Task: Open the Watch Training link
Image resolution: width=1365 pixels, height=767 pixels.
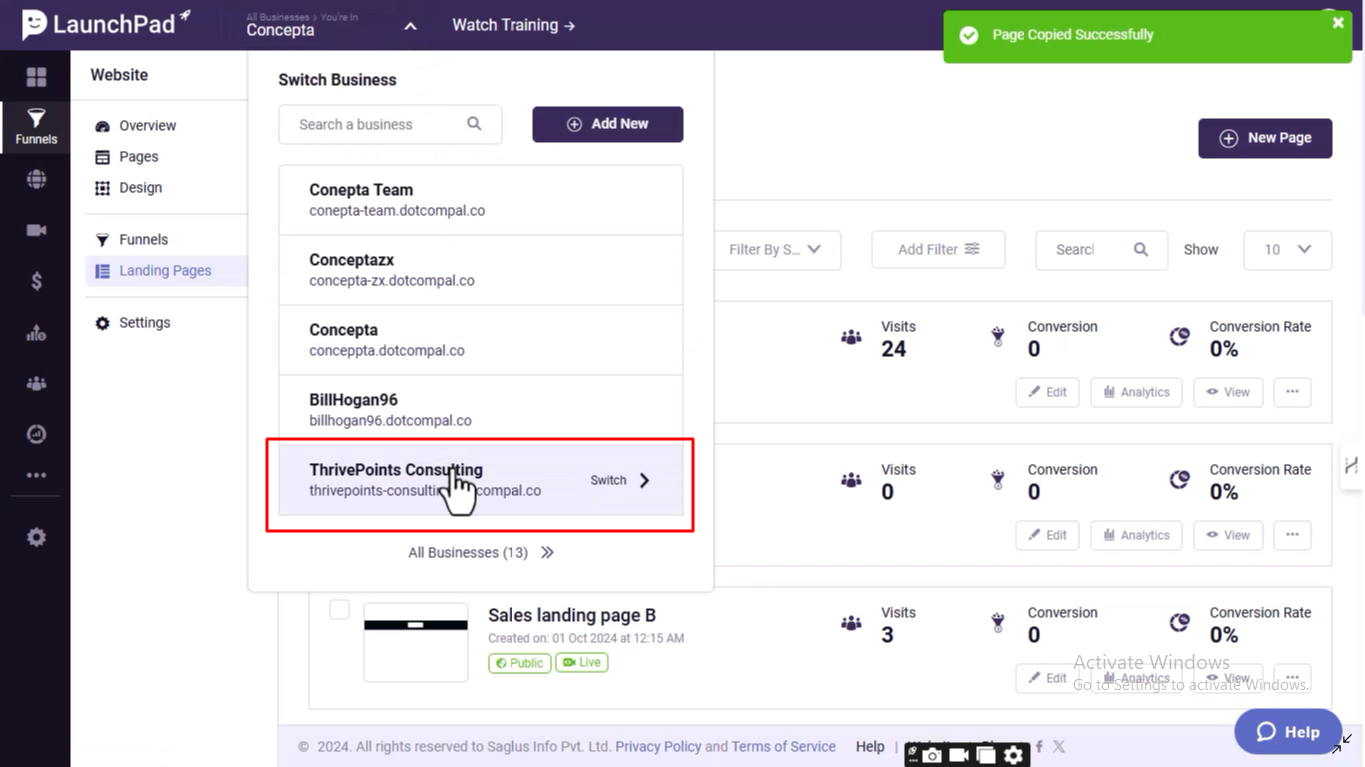Action: click(x=514, y=25)
